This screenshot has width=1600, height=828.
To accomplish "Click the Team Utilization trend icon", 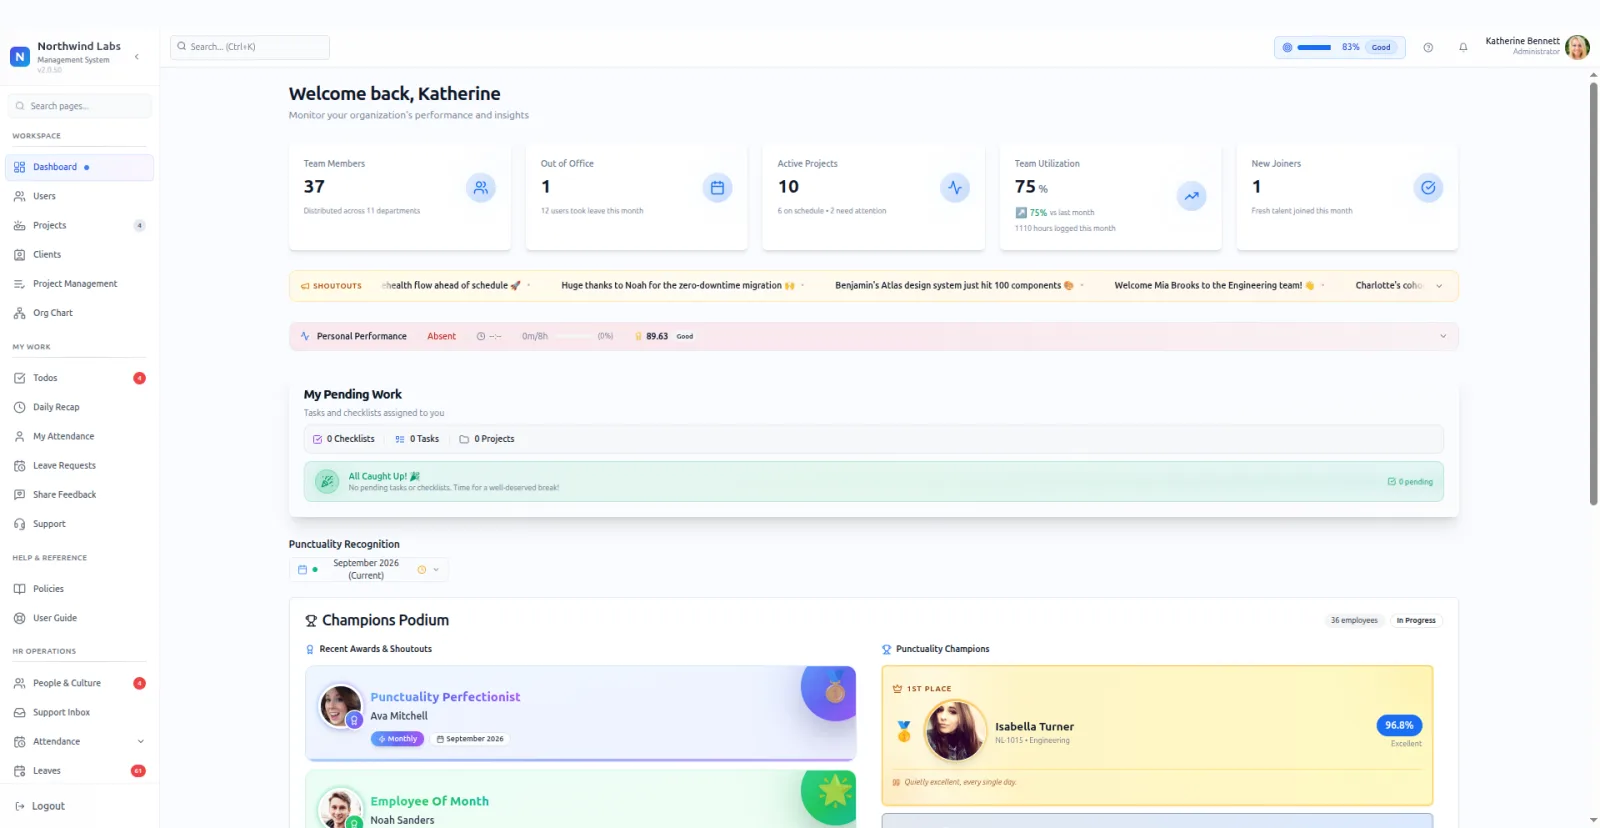I will click(x=1192, y=196).
